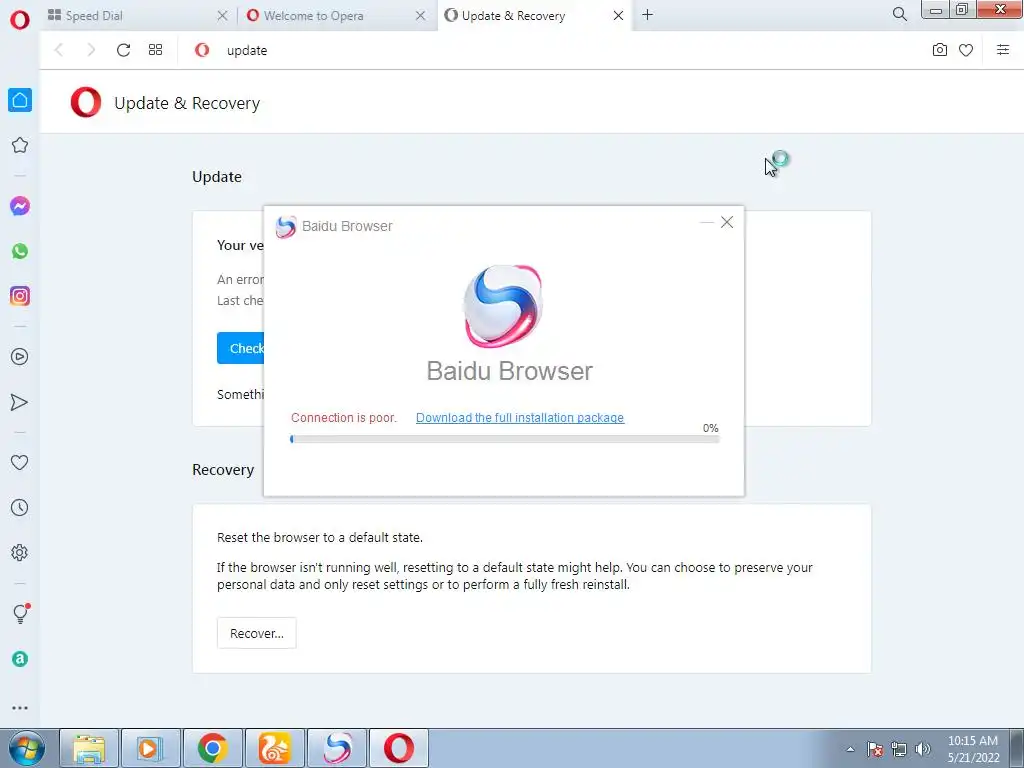Open network tray icon
Screen dimensions: 1024x768
tap(899, 749)
